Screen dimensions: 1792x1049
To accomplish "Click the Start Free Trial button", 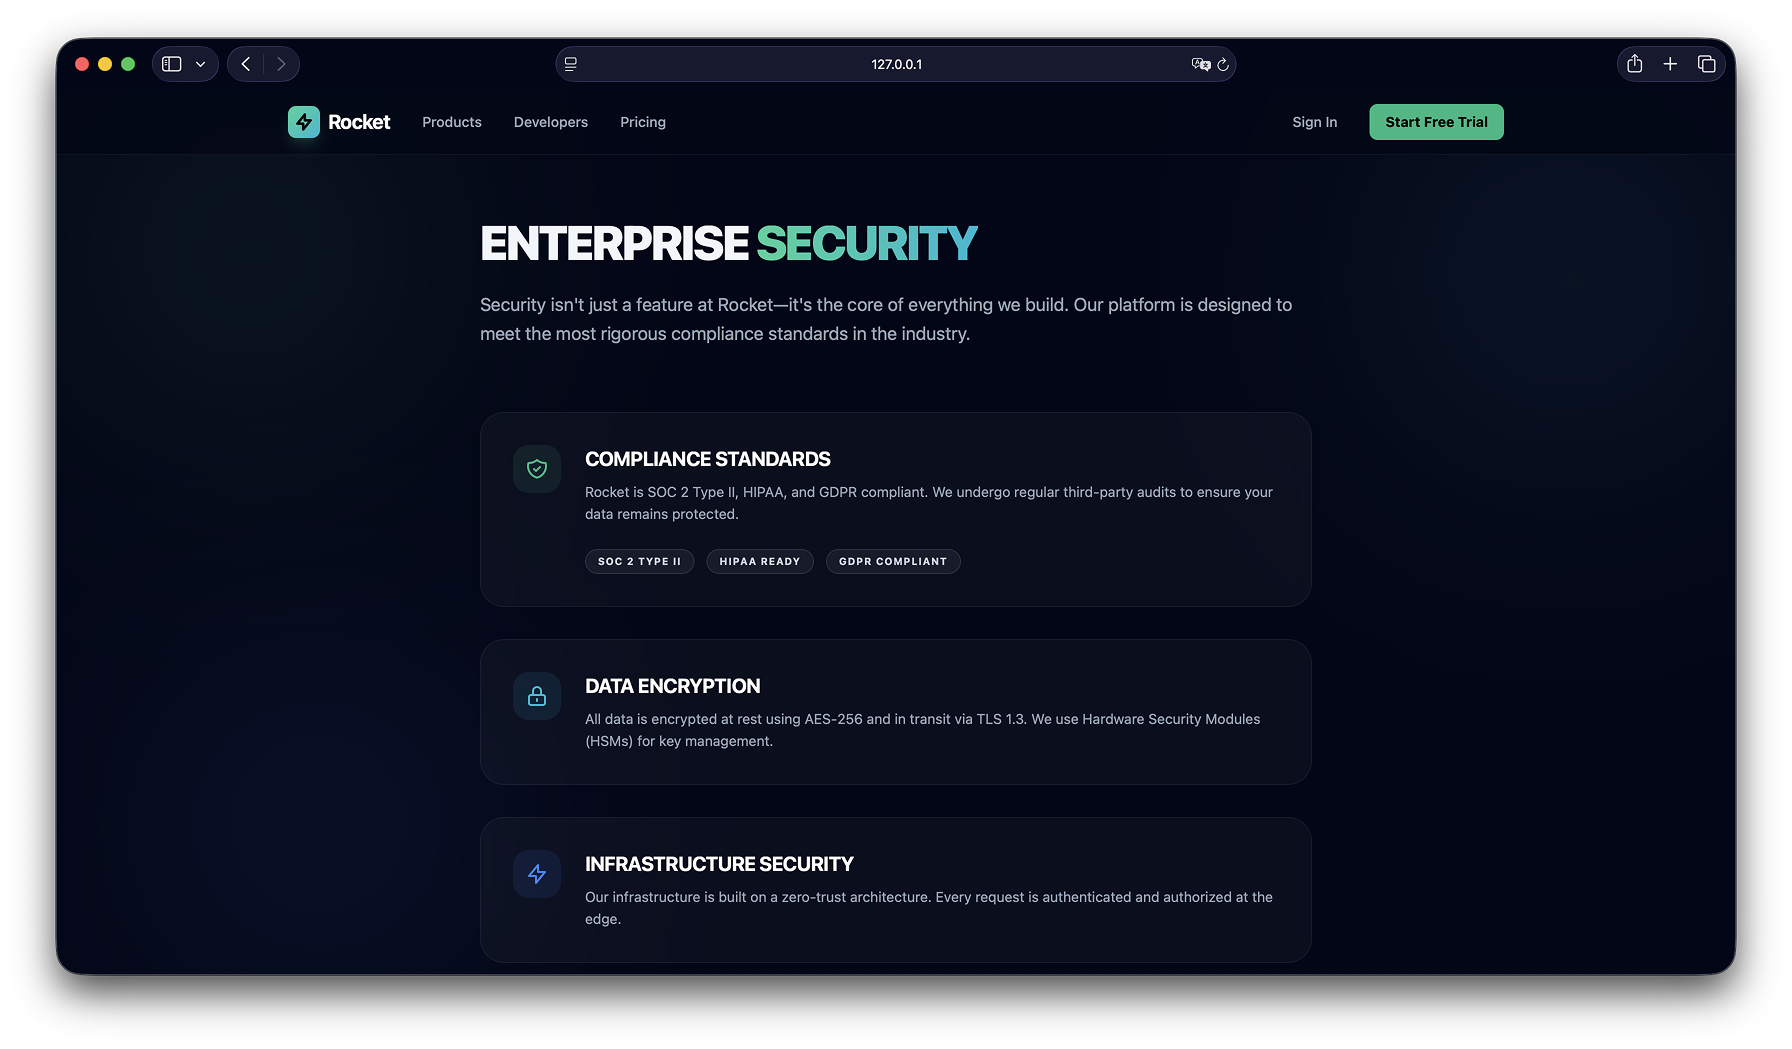I will (x=1436, y=121).
